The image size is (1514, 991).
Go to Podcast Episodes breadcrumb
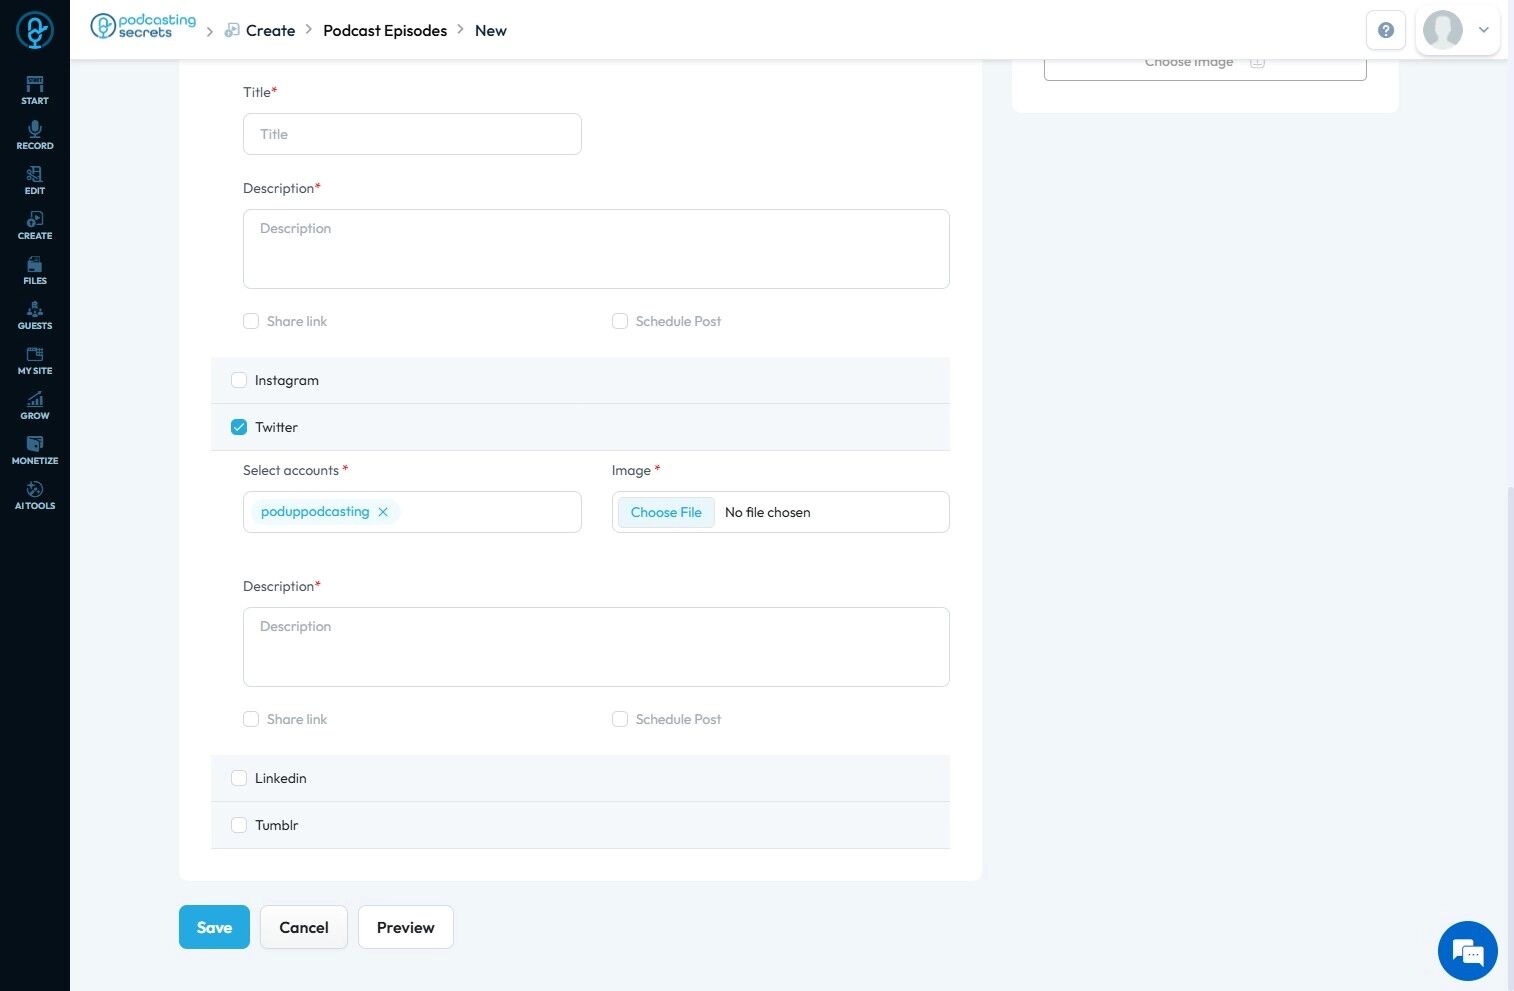tap(385, 31)
